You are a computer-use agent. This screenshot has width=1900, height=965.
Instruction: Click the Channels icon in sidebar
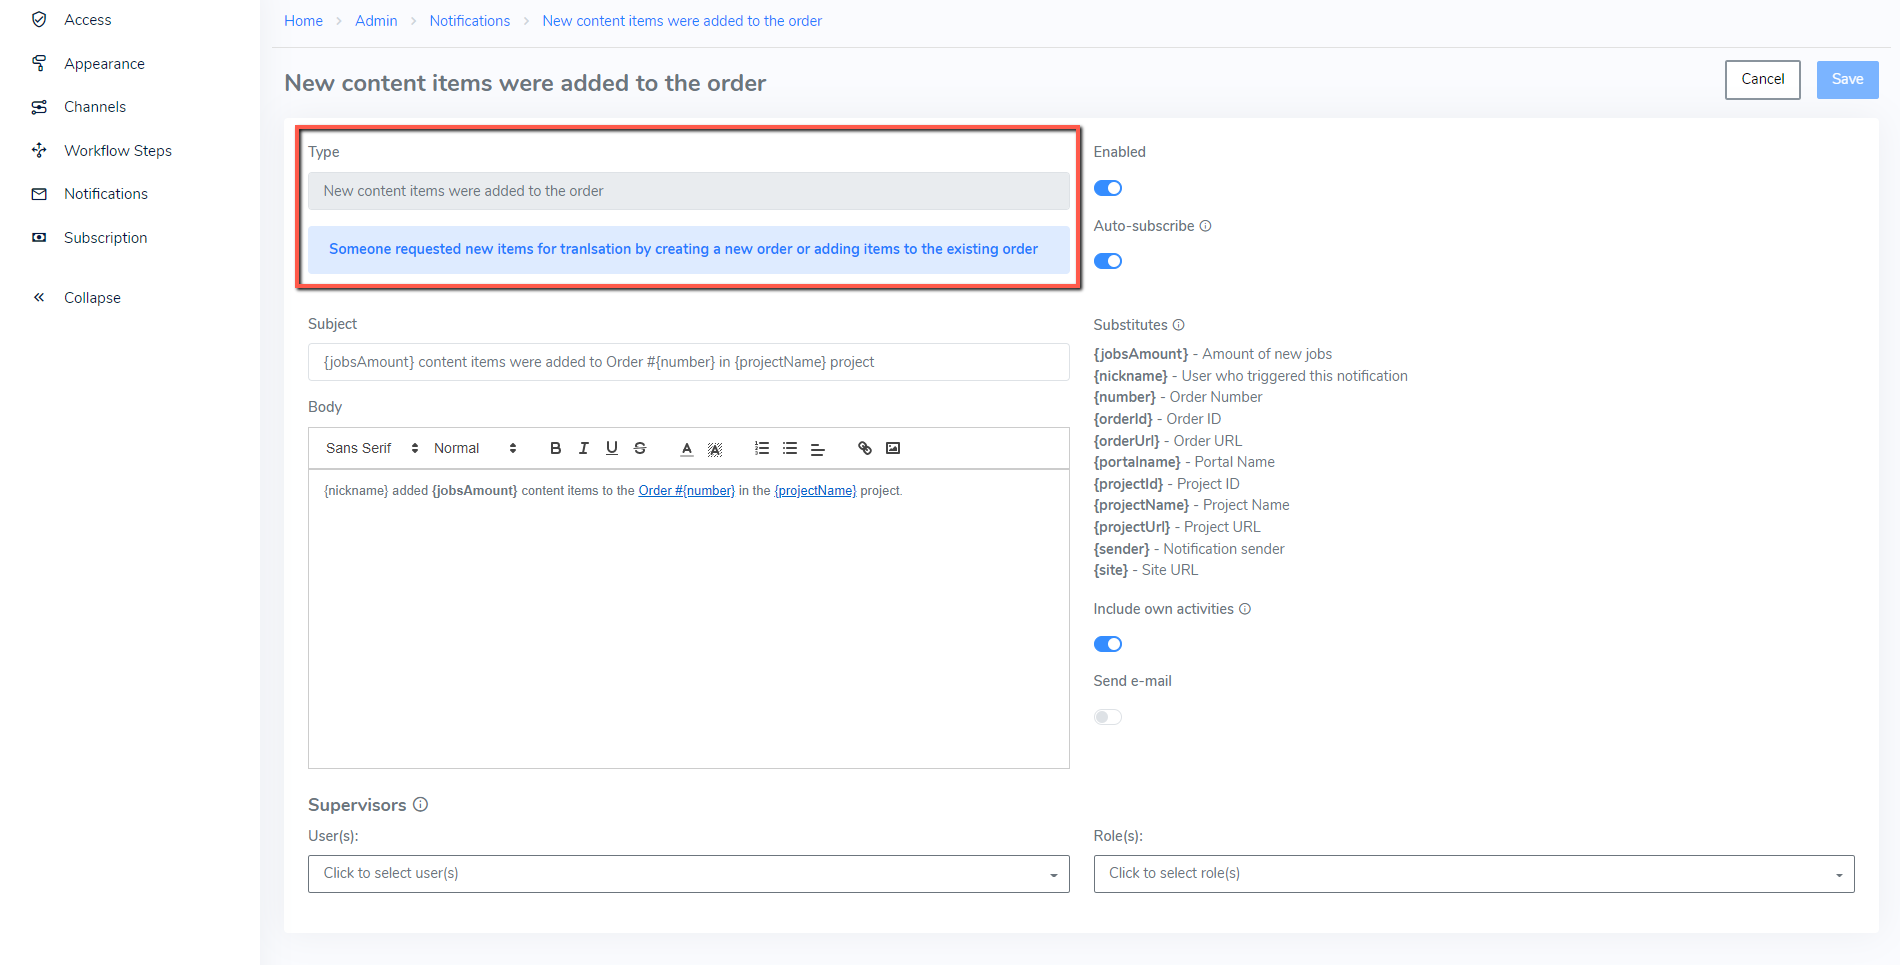pyautogui.click(x=39, y=107)
